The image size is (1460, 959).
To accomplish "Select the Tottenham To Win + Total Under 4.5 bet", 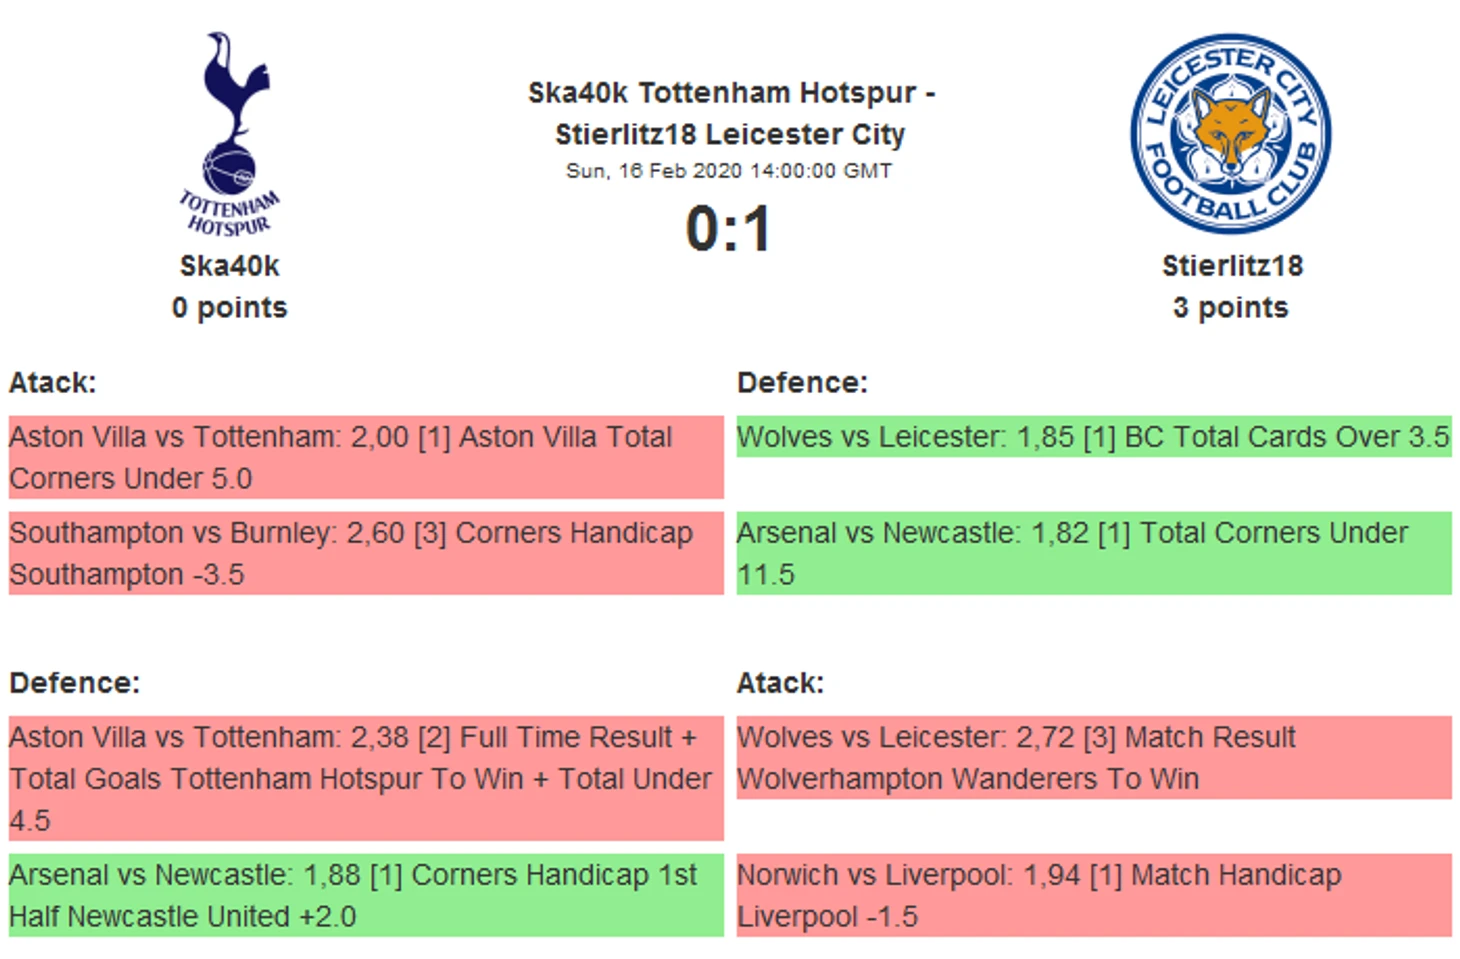I will pos(366,778).
